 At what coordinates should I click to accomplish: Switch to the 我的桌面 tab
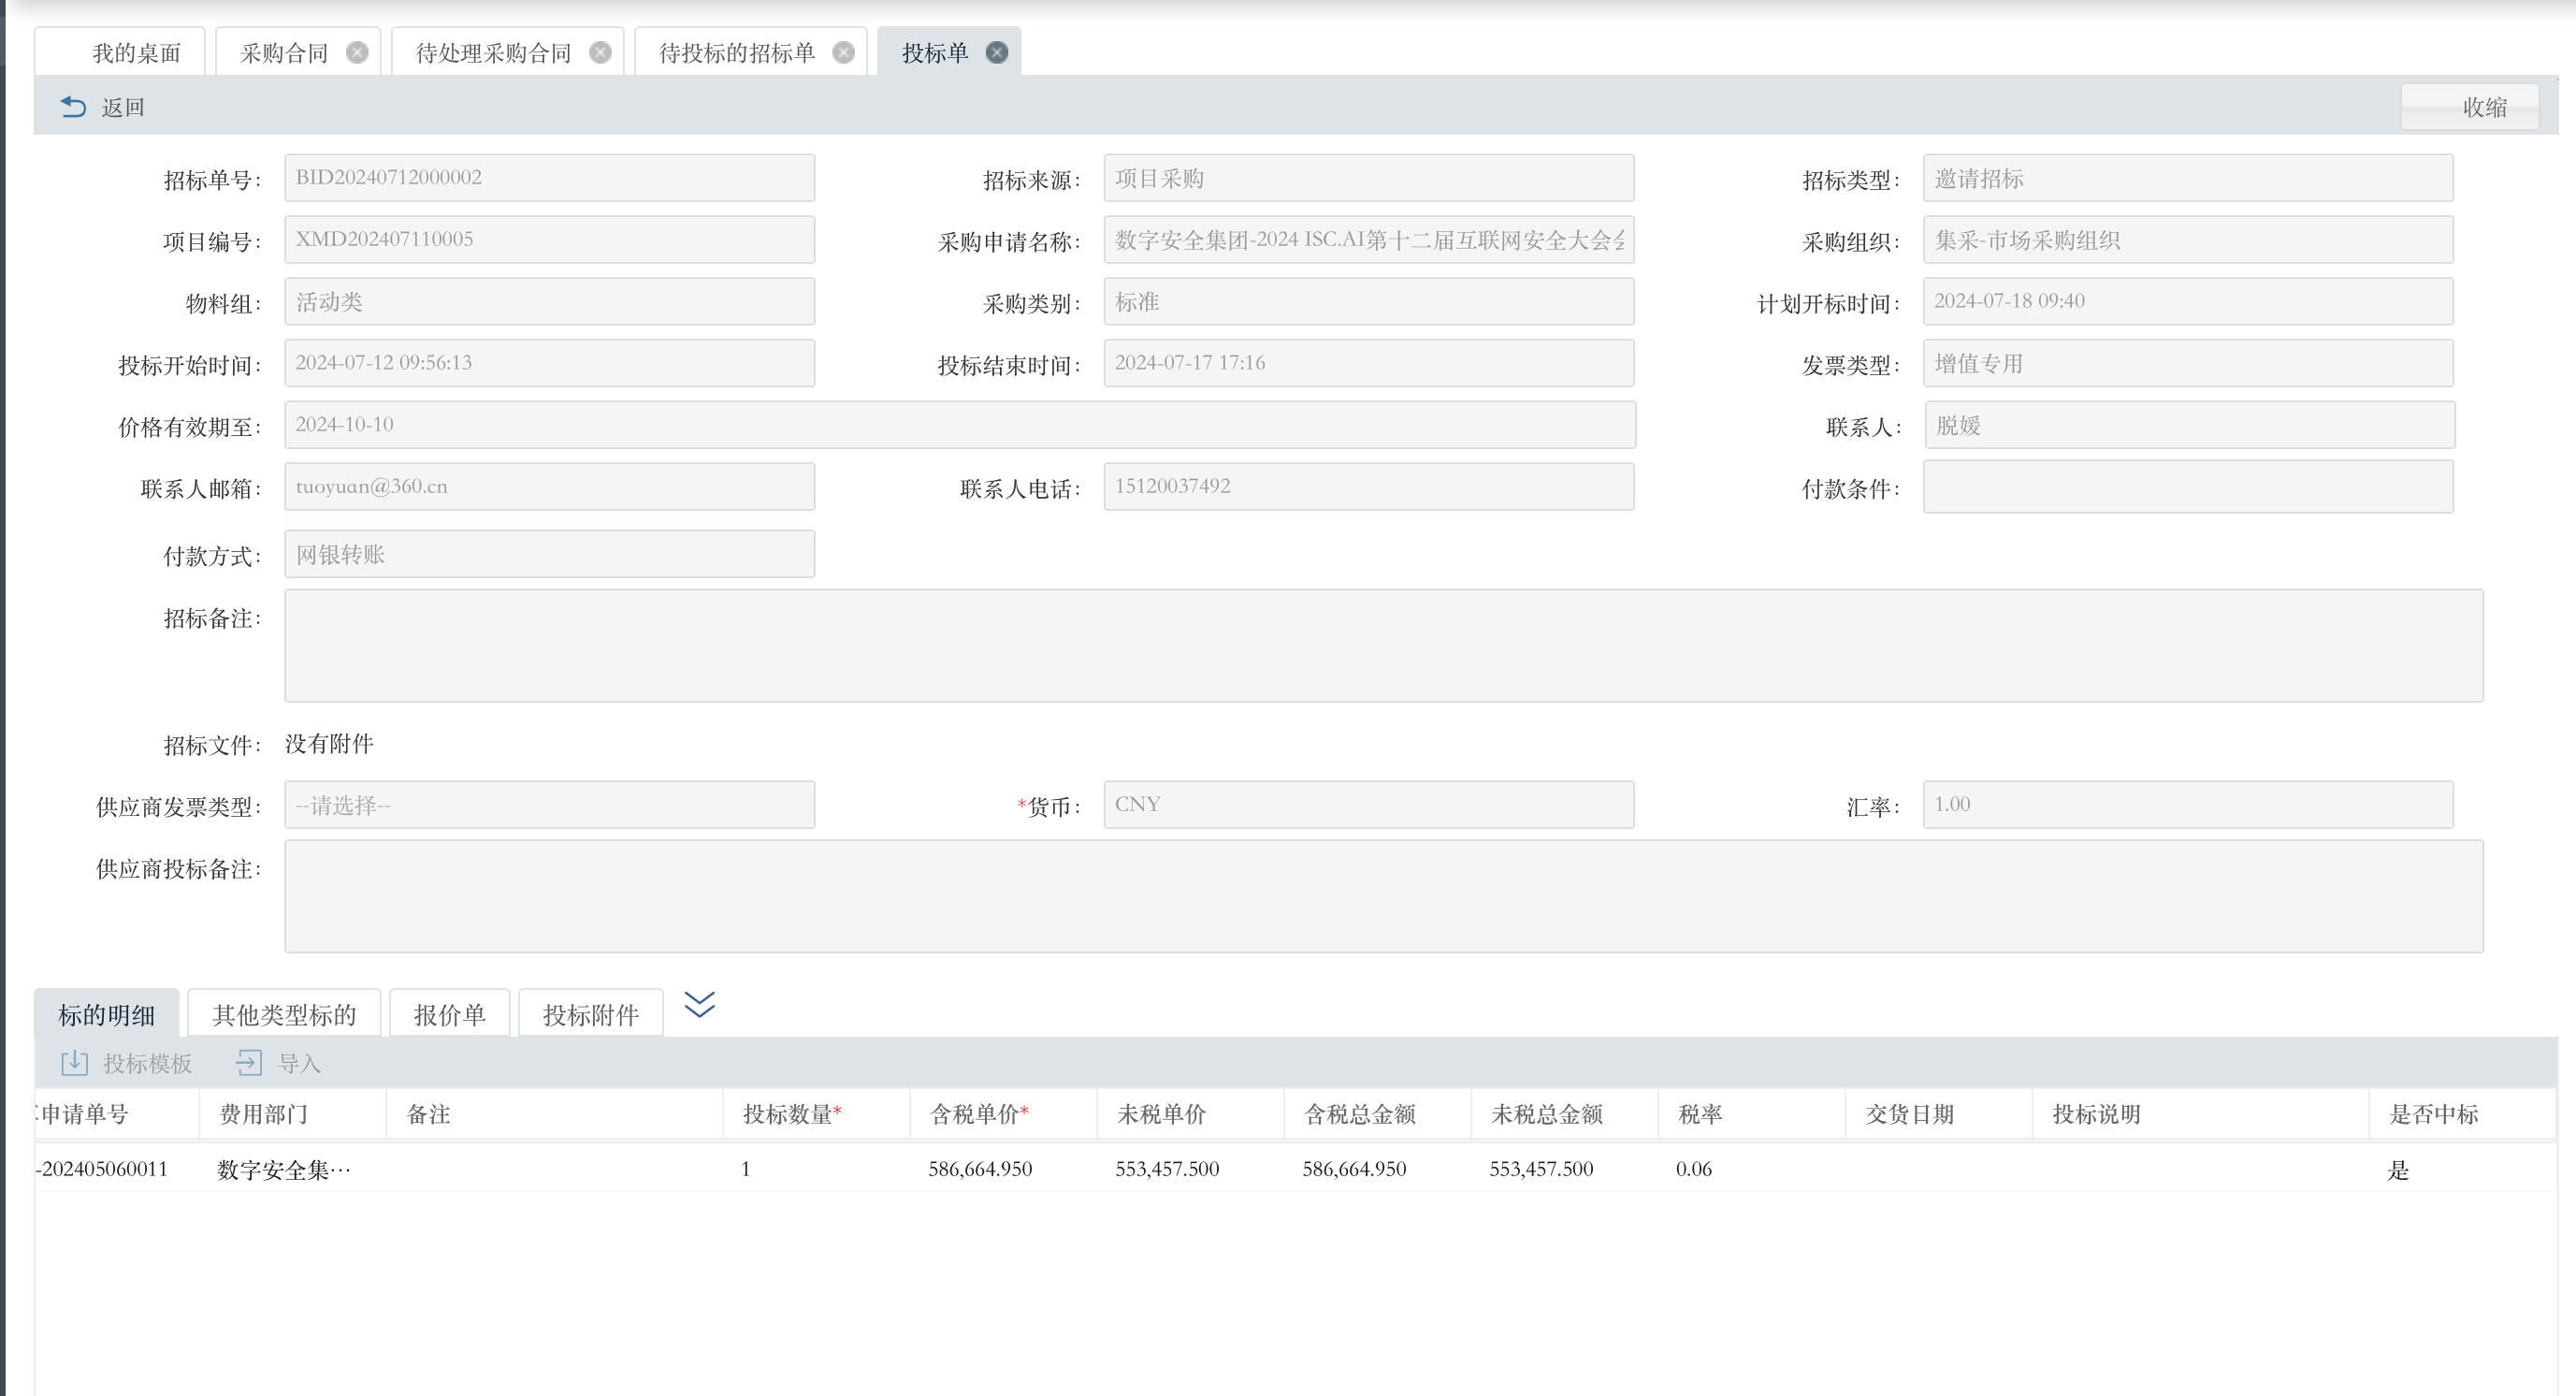136,53
